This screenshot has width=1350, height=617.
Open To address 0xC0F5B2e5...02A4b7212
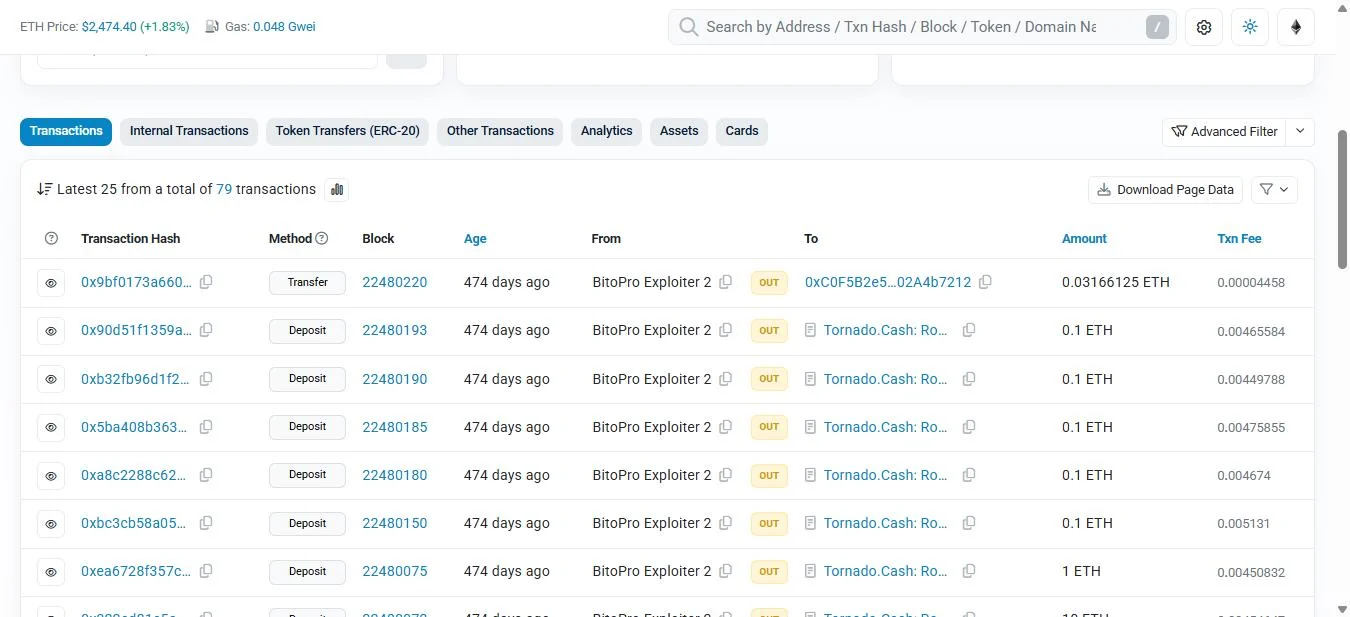pos(888,282)
